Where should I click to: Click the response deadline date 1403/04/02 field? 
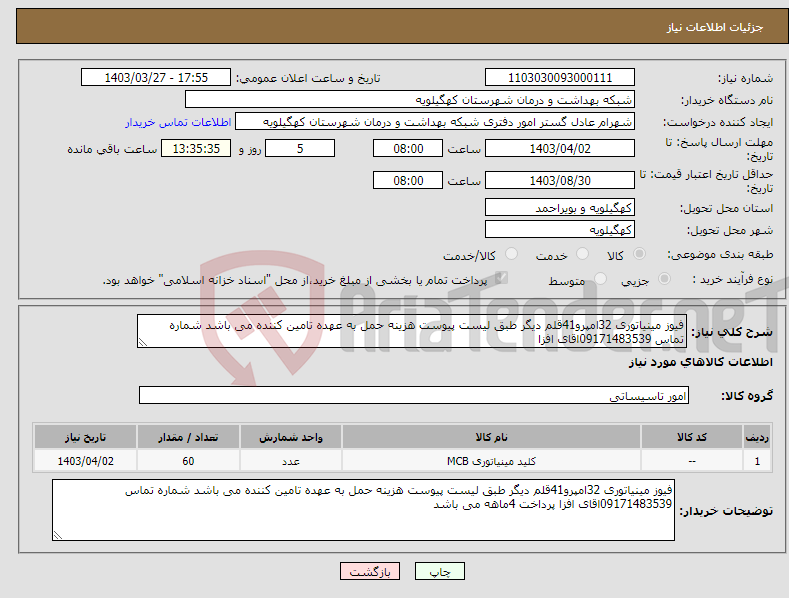point(560,148)
